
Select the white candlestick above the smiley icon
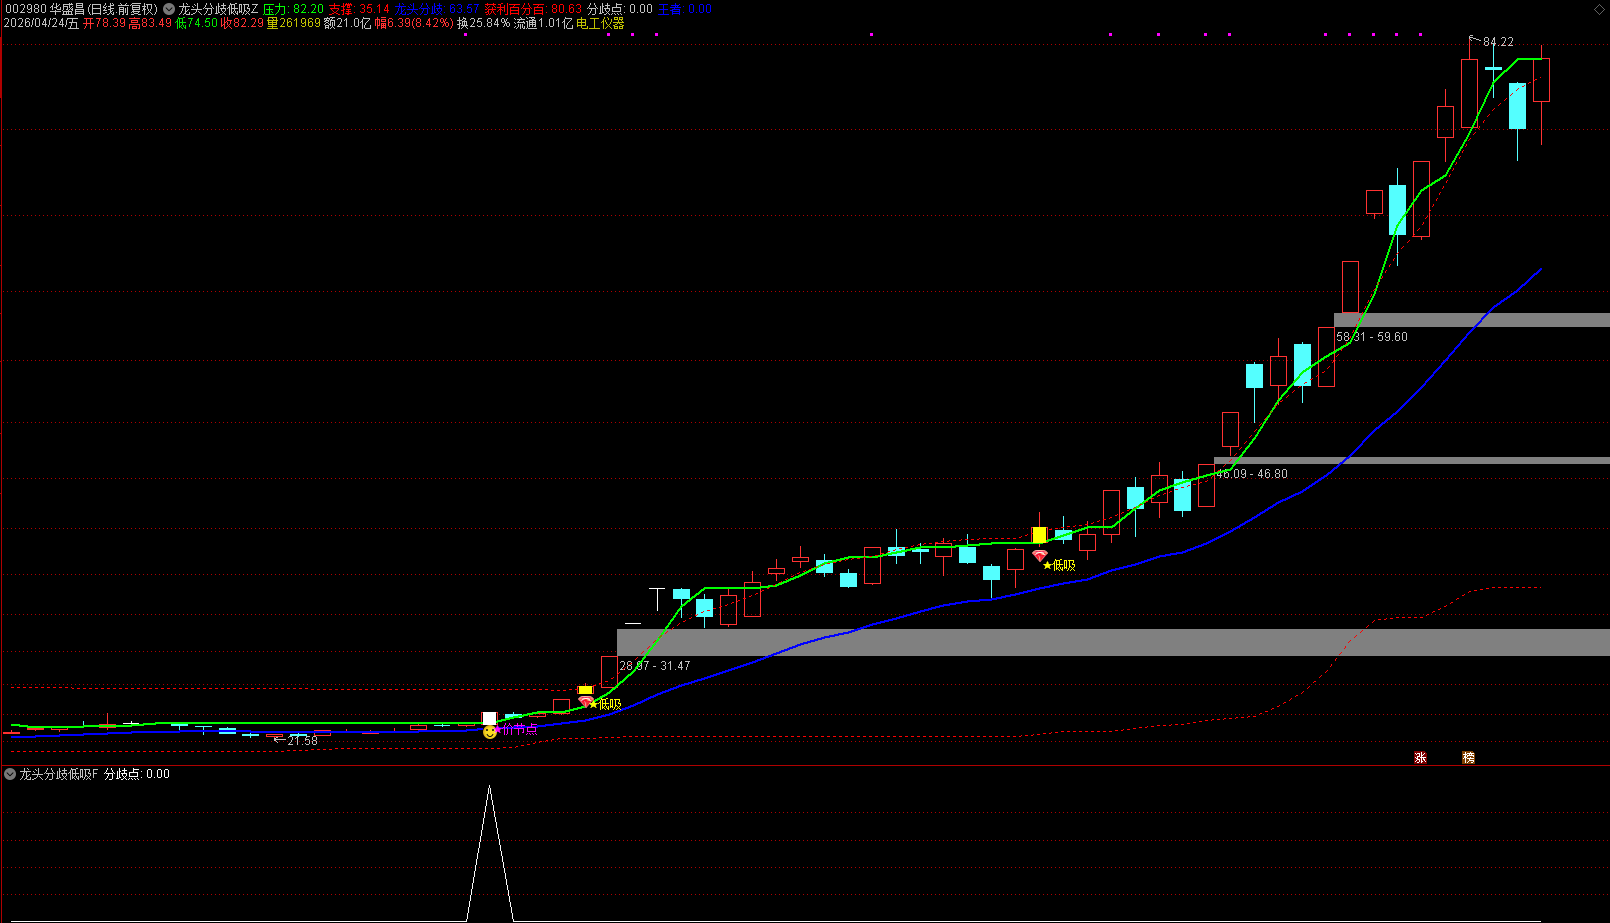pyautogui.click(x=489, y=718)
